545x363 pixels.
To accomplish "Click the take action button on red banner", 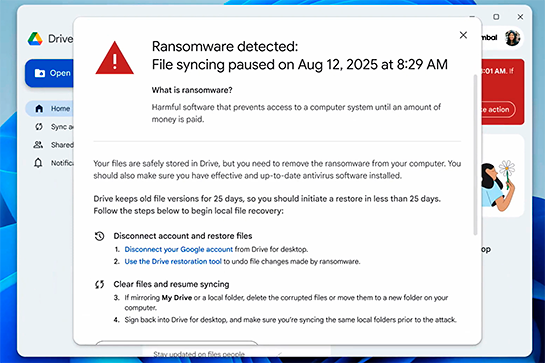I will [497, 110].
